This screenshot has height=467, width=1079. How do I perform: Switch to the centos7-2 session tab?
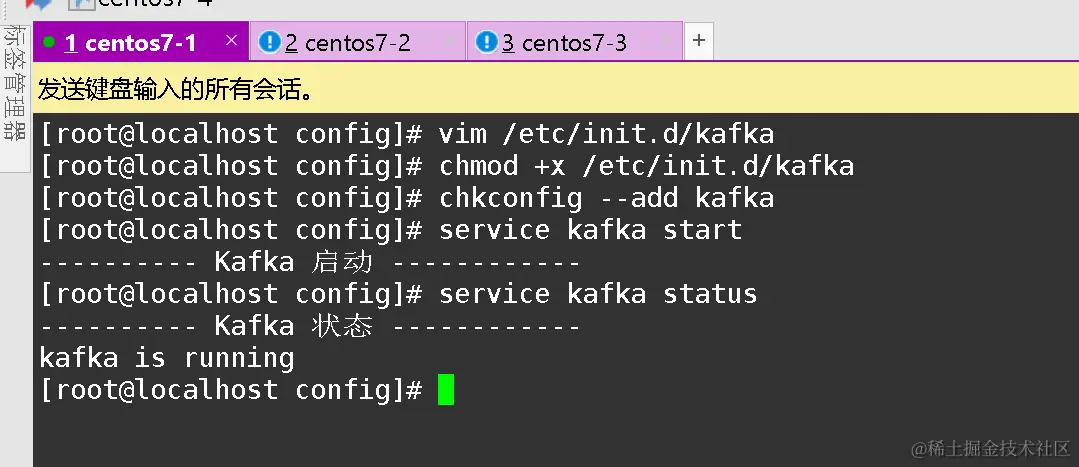pyautogui.click(x=357, y=42)
